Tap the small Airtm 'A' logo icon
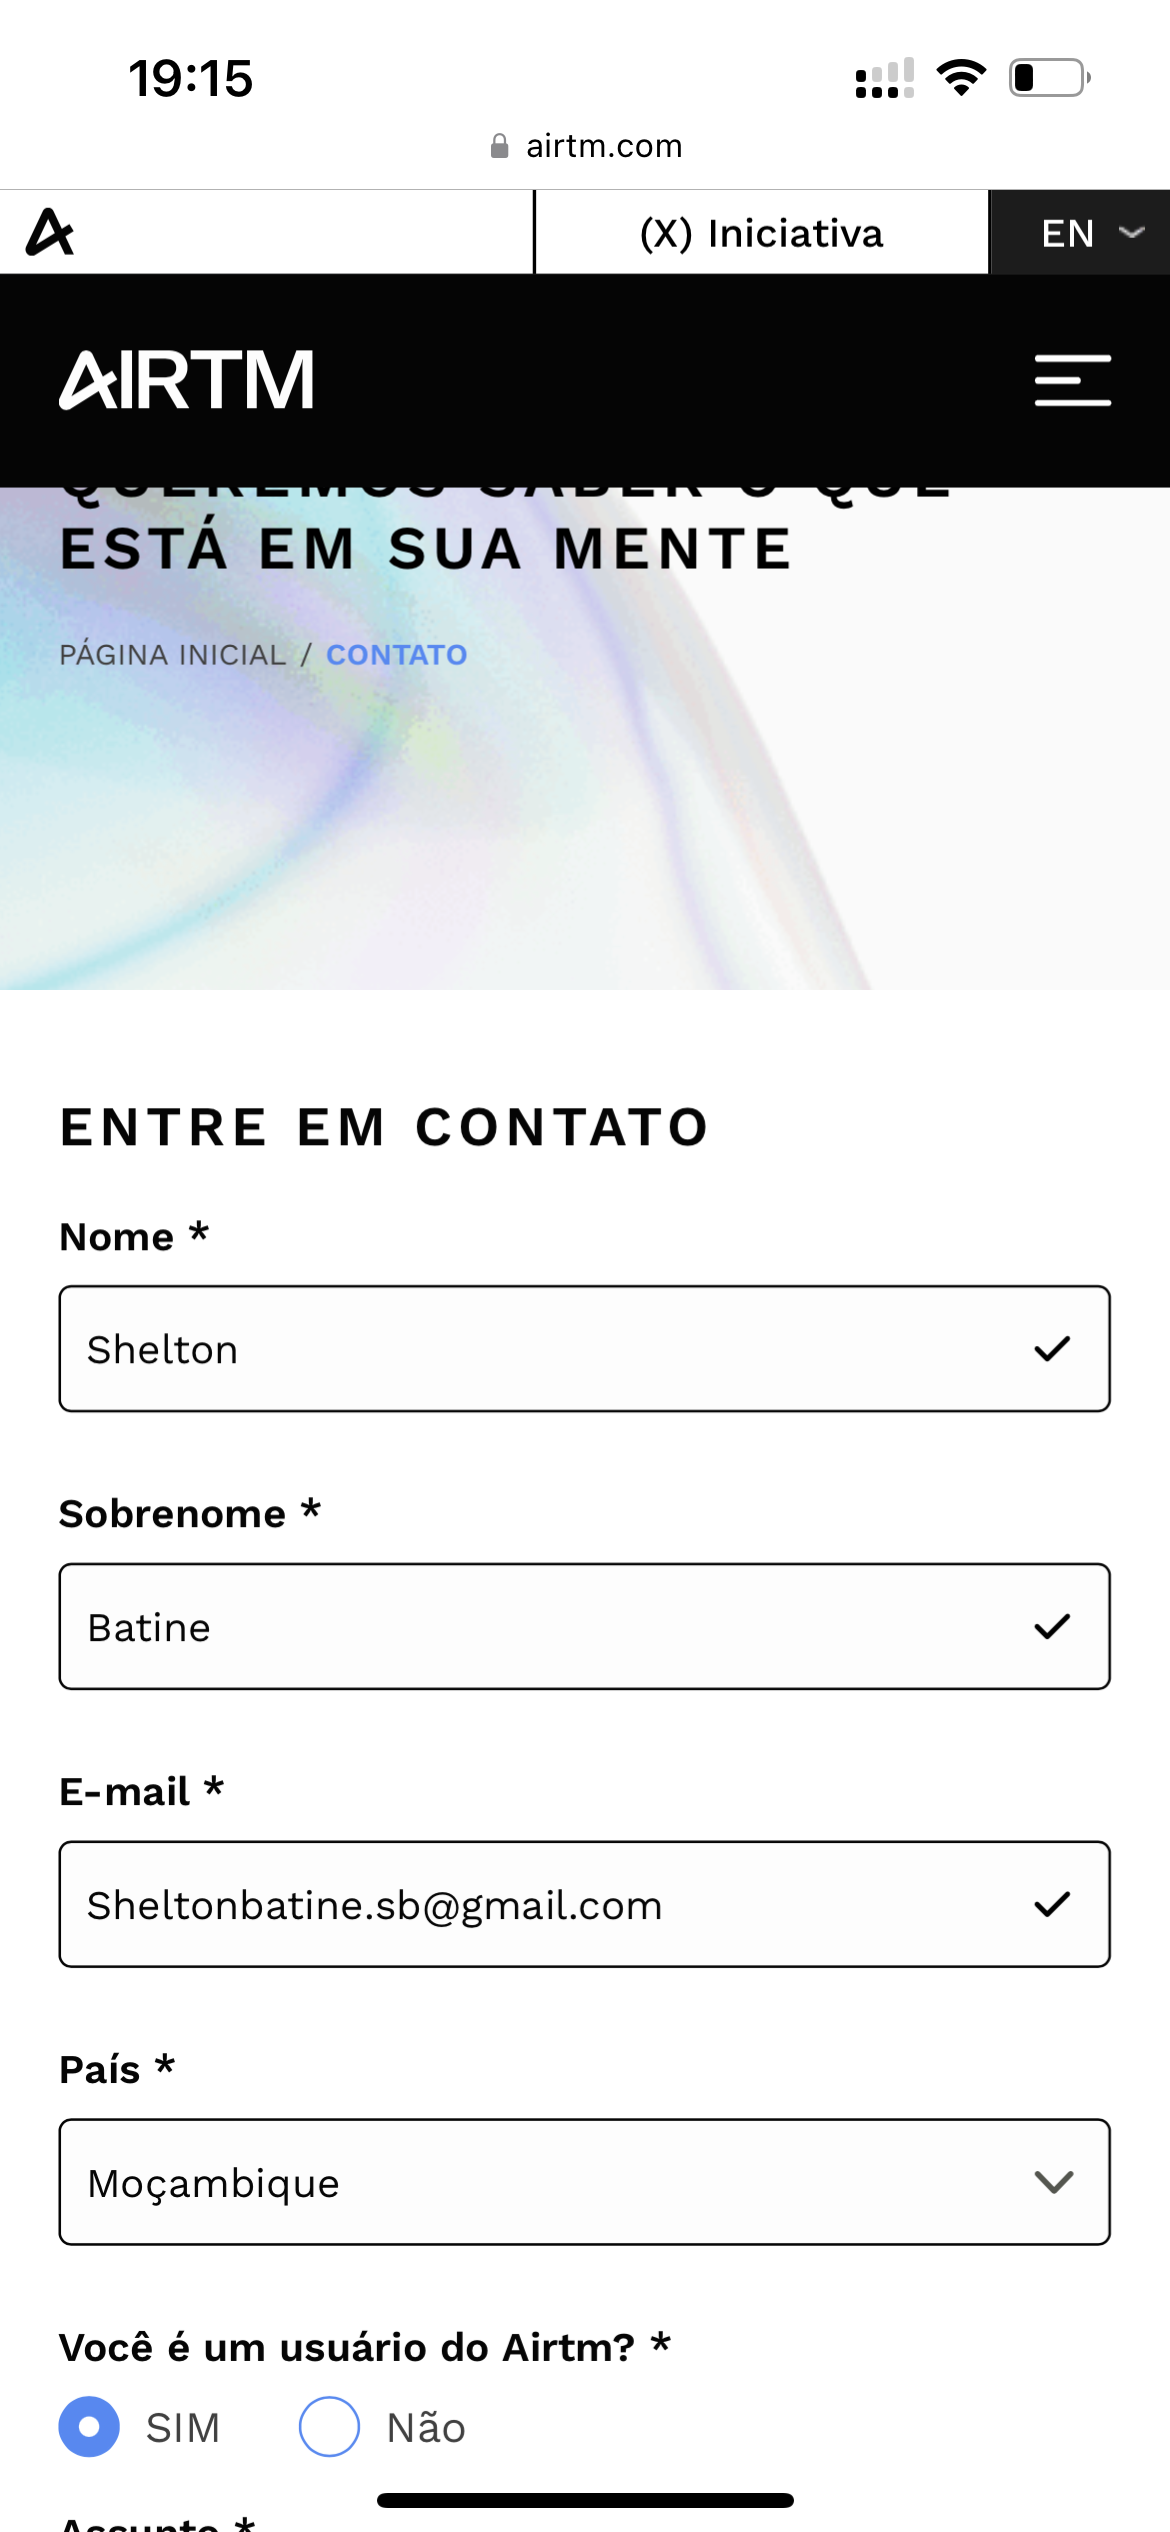The image size is (1170, 2532). pos(50,232)
